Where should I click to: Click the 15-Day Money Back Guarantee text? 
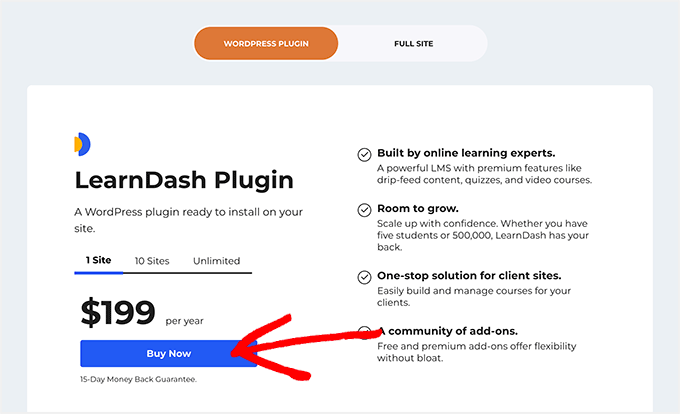coord(138,379)
